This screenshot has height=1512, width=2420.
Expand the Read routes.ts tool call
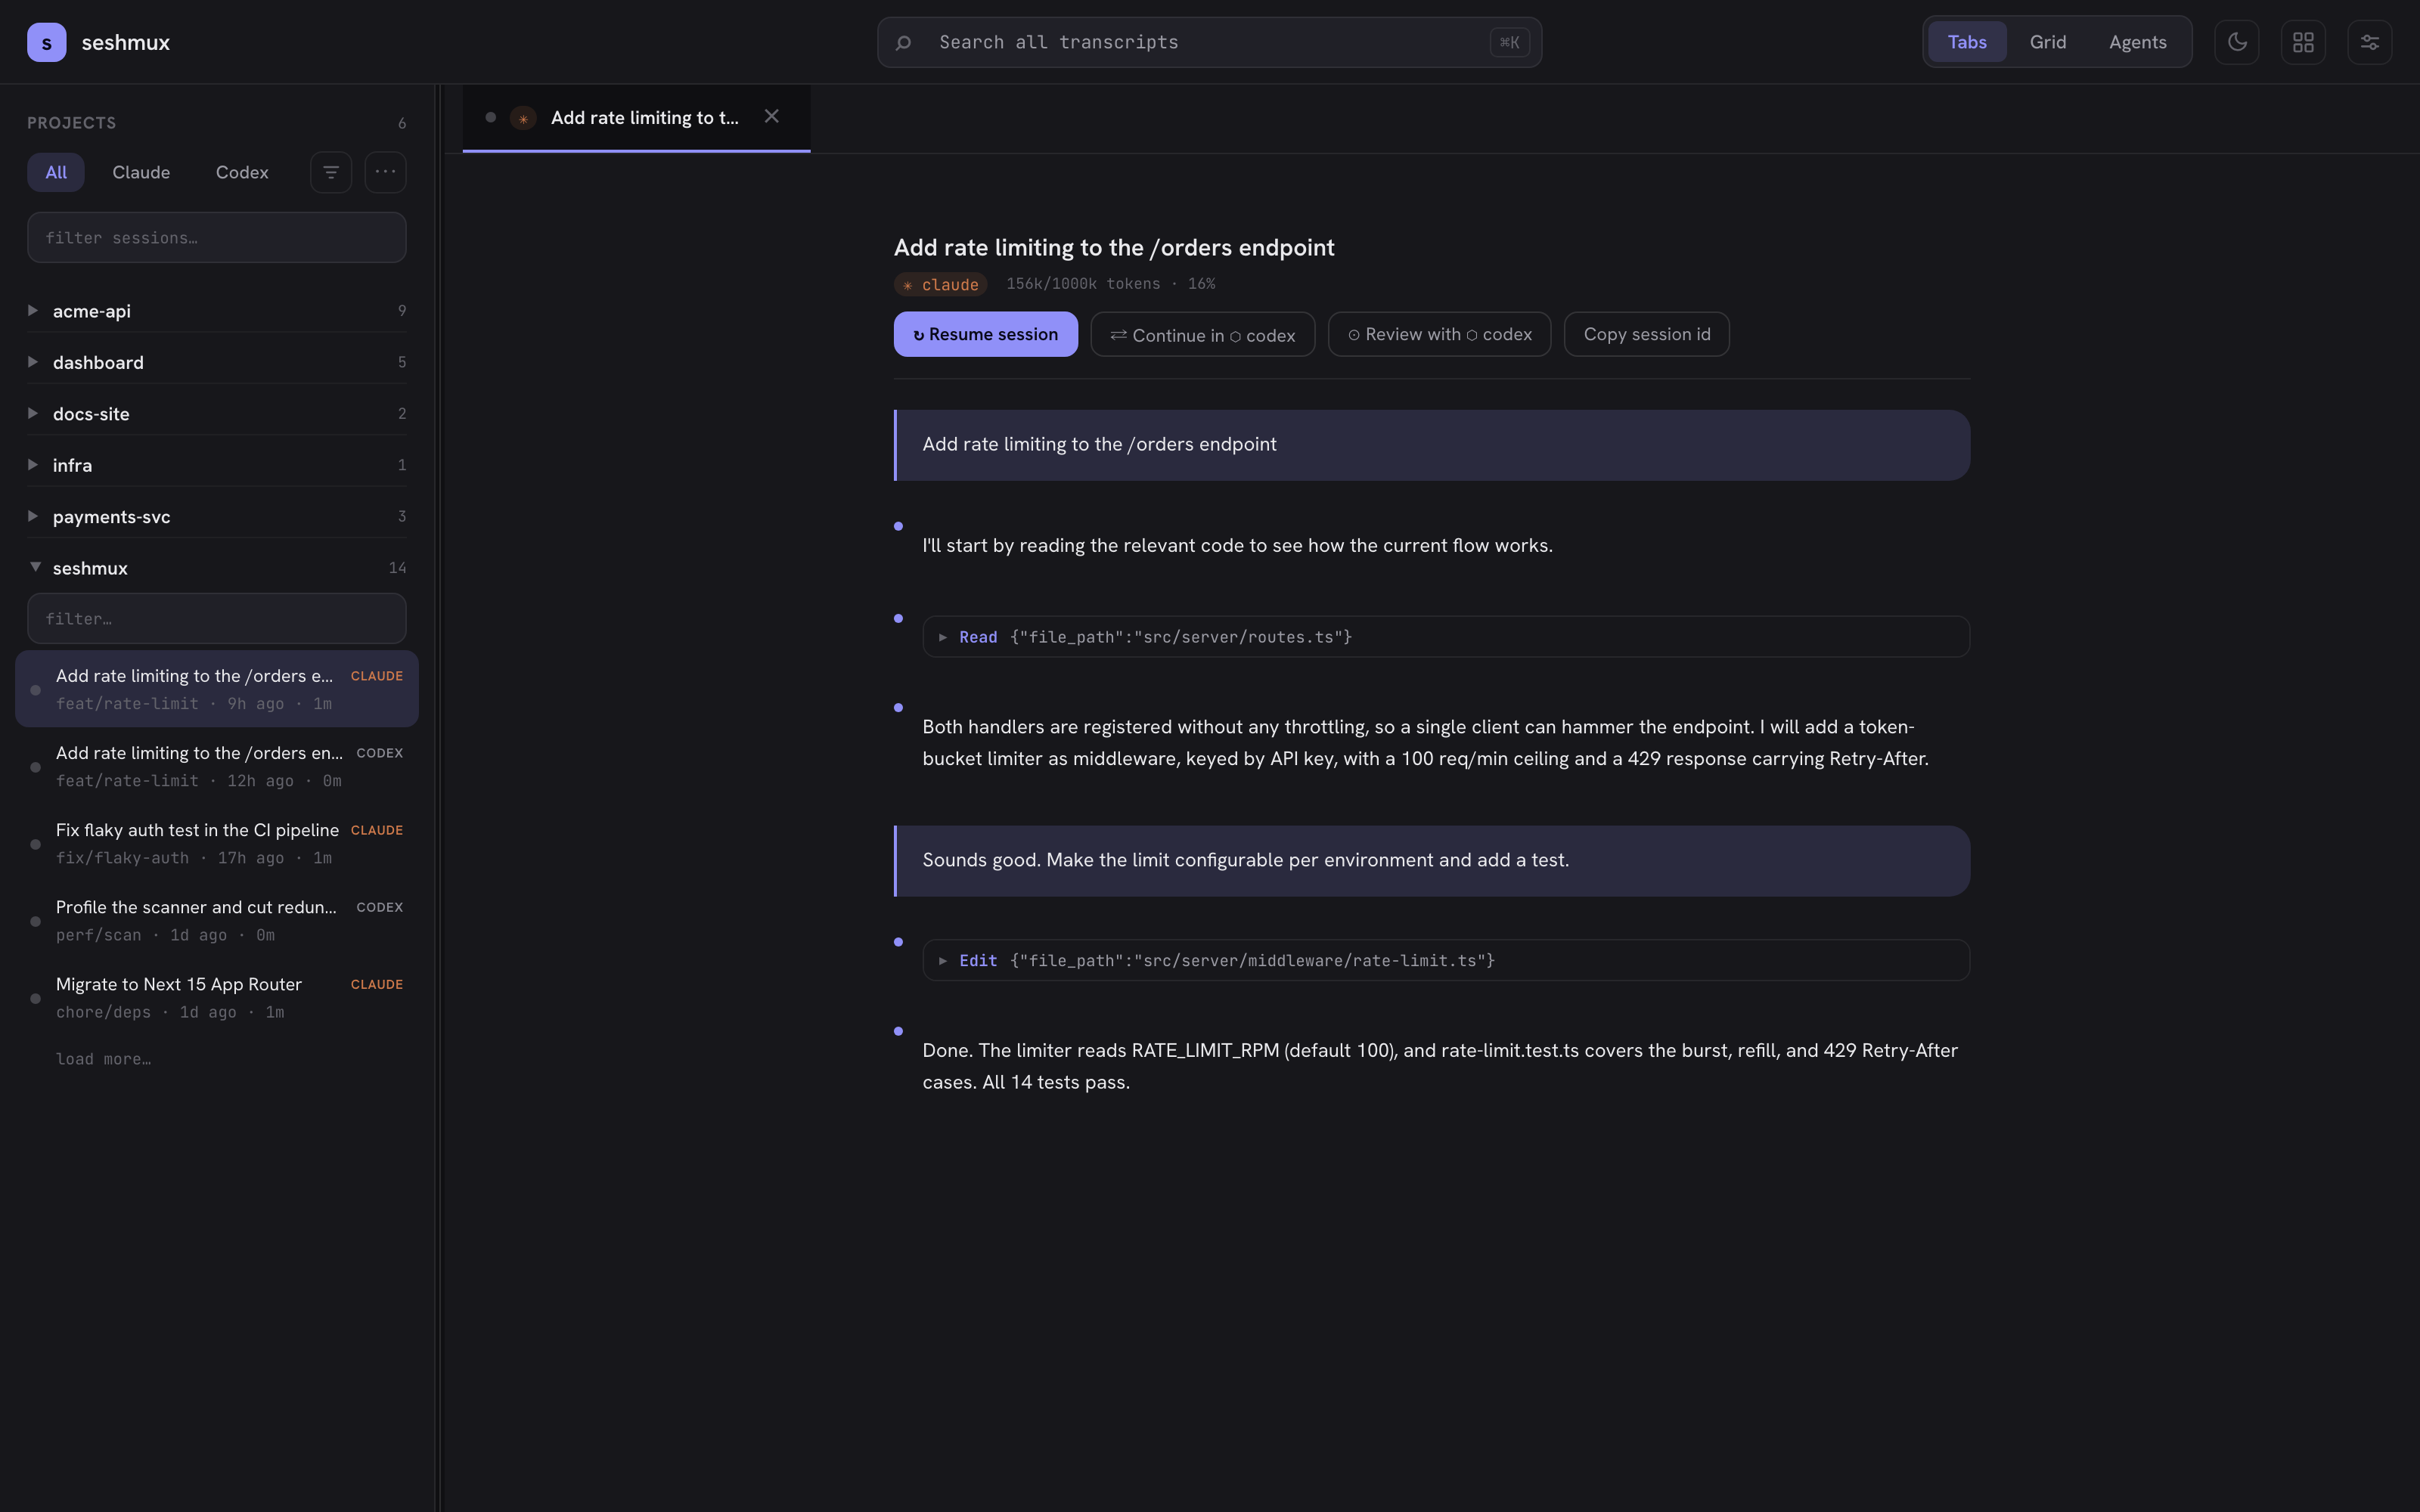click(1446, 637)
